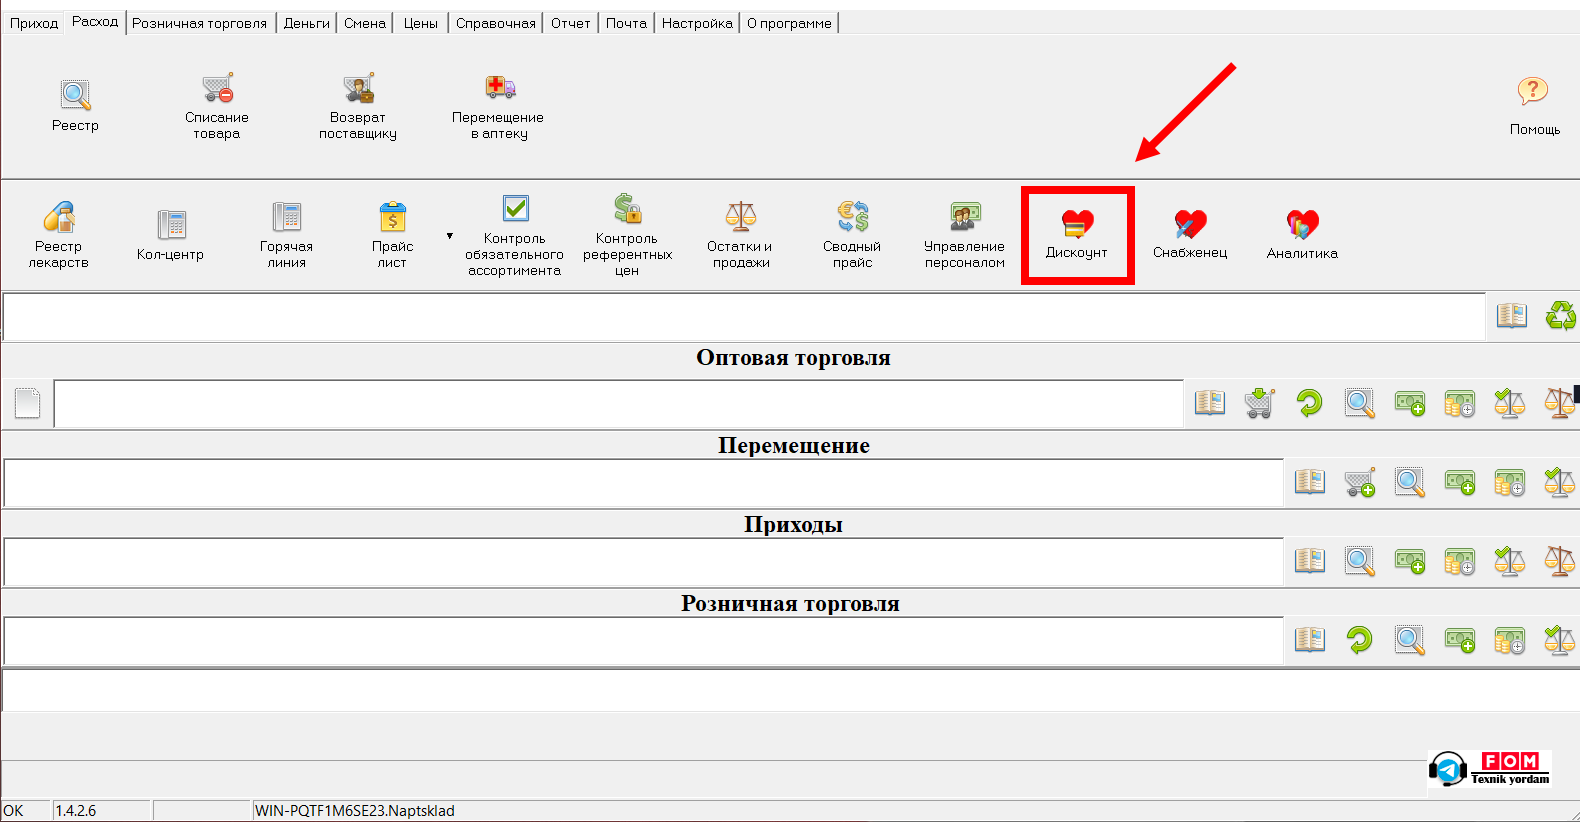Click the cart with green arrow in Оптовая торговля row

click(1260, 403)
